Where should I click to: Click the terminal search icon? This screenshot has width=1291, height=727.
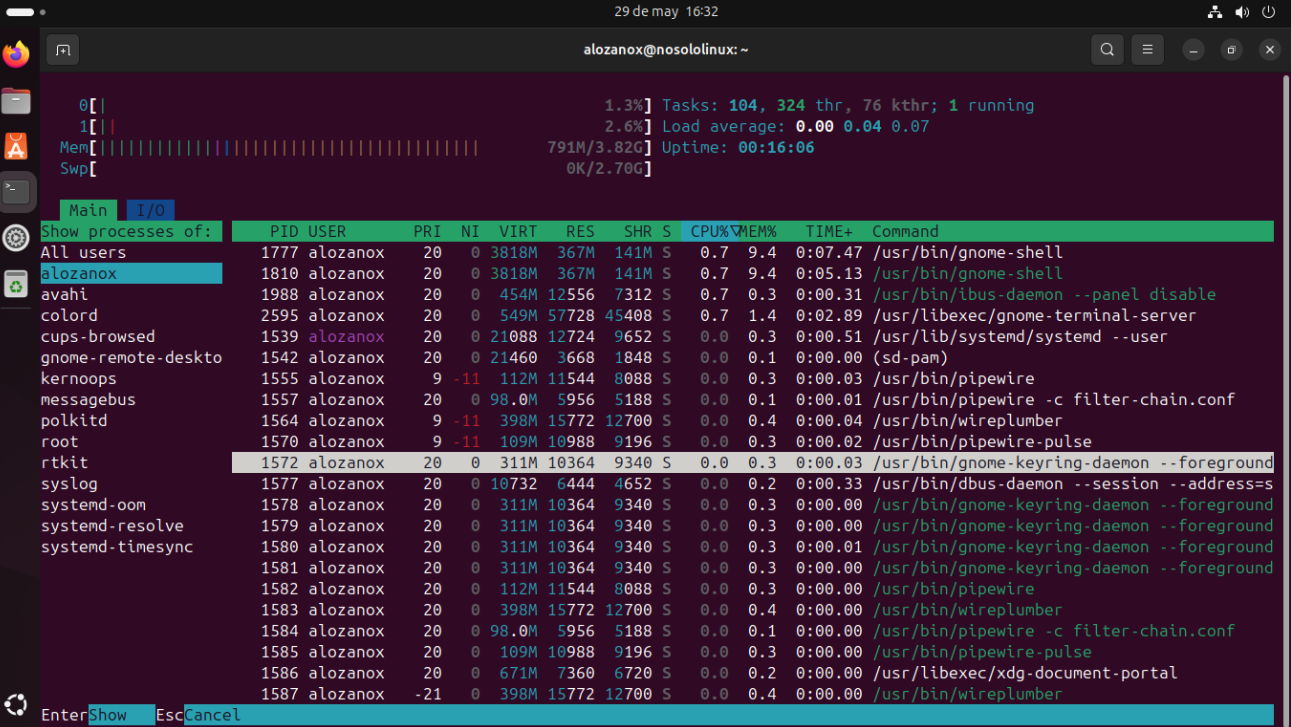(1107, 50)
